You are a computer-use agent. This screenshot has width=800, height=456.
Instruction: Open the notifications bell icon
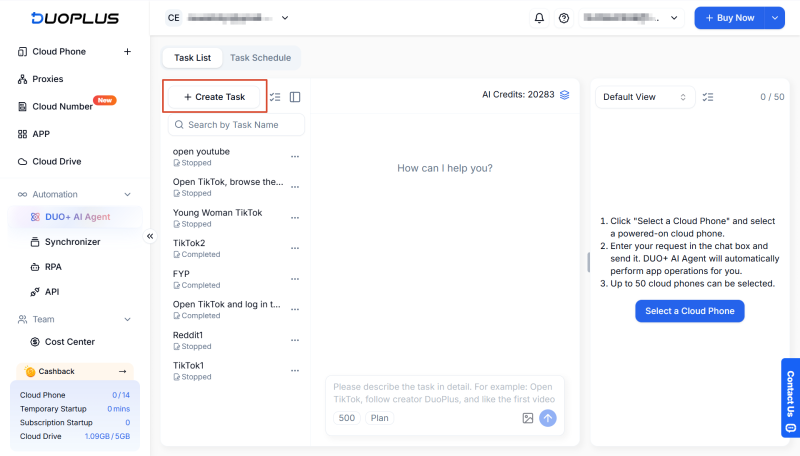[x=539, y=18]
